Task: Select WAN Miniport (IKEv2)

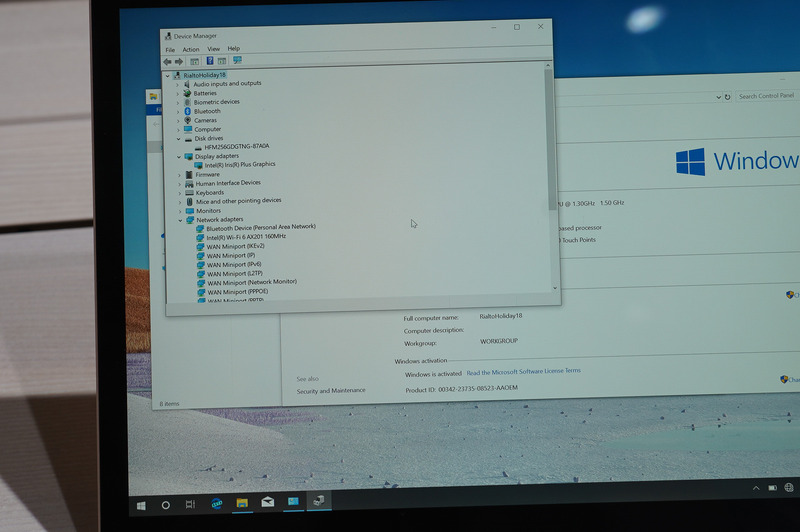Action: point(235,246)
